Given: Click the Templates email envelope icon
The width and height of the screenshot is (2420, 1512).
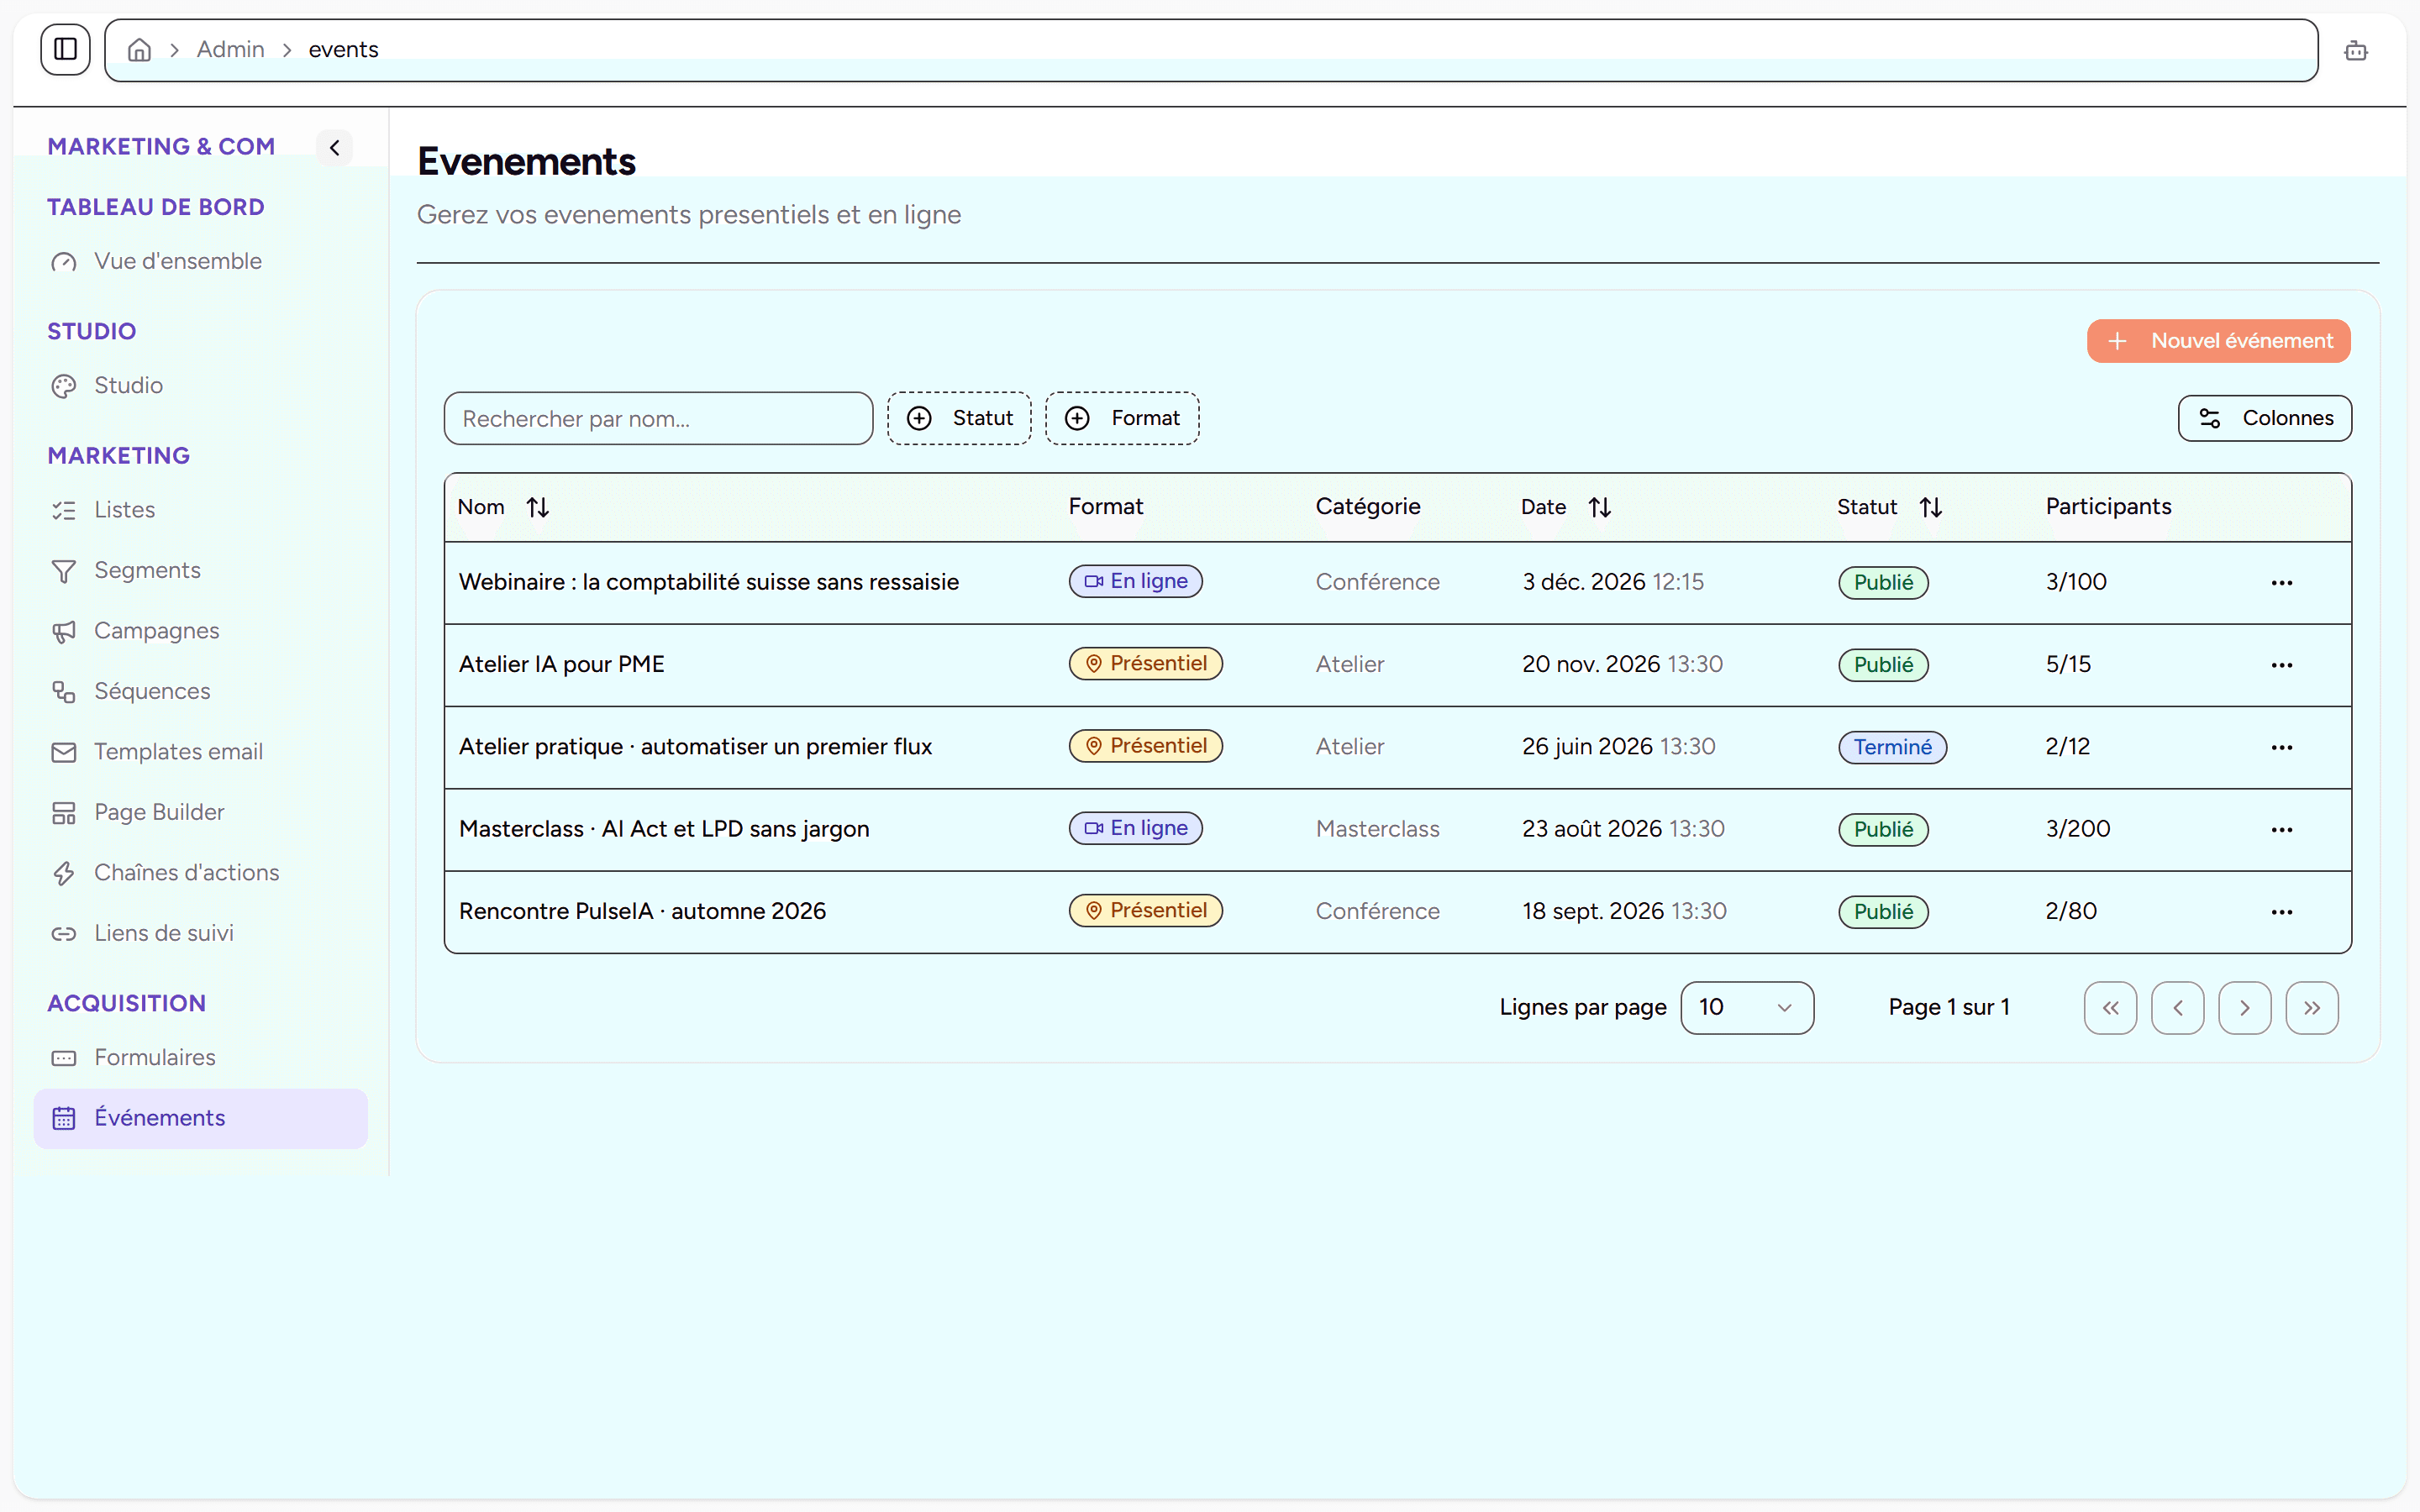Looking at the screenshot, I should pyautogui.click(x=64, y=752).
